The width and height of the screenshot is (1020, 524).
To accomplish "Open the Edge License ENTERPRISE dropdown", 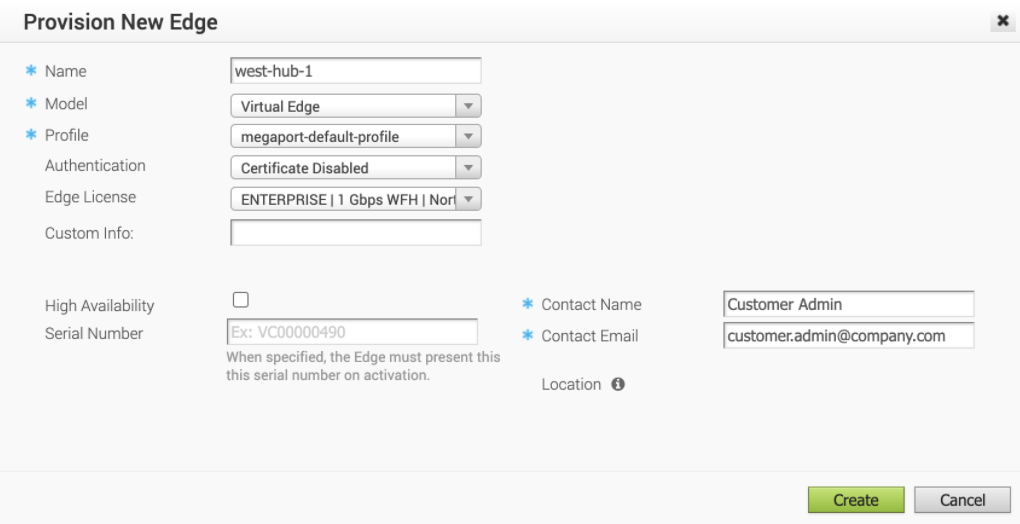I will [356, 200].
